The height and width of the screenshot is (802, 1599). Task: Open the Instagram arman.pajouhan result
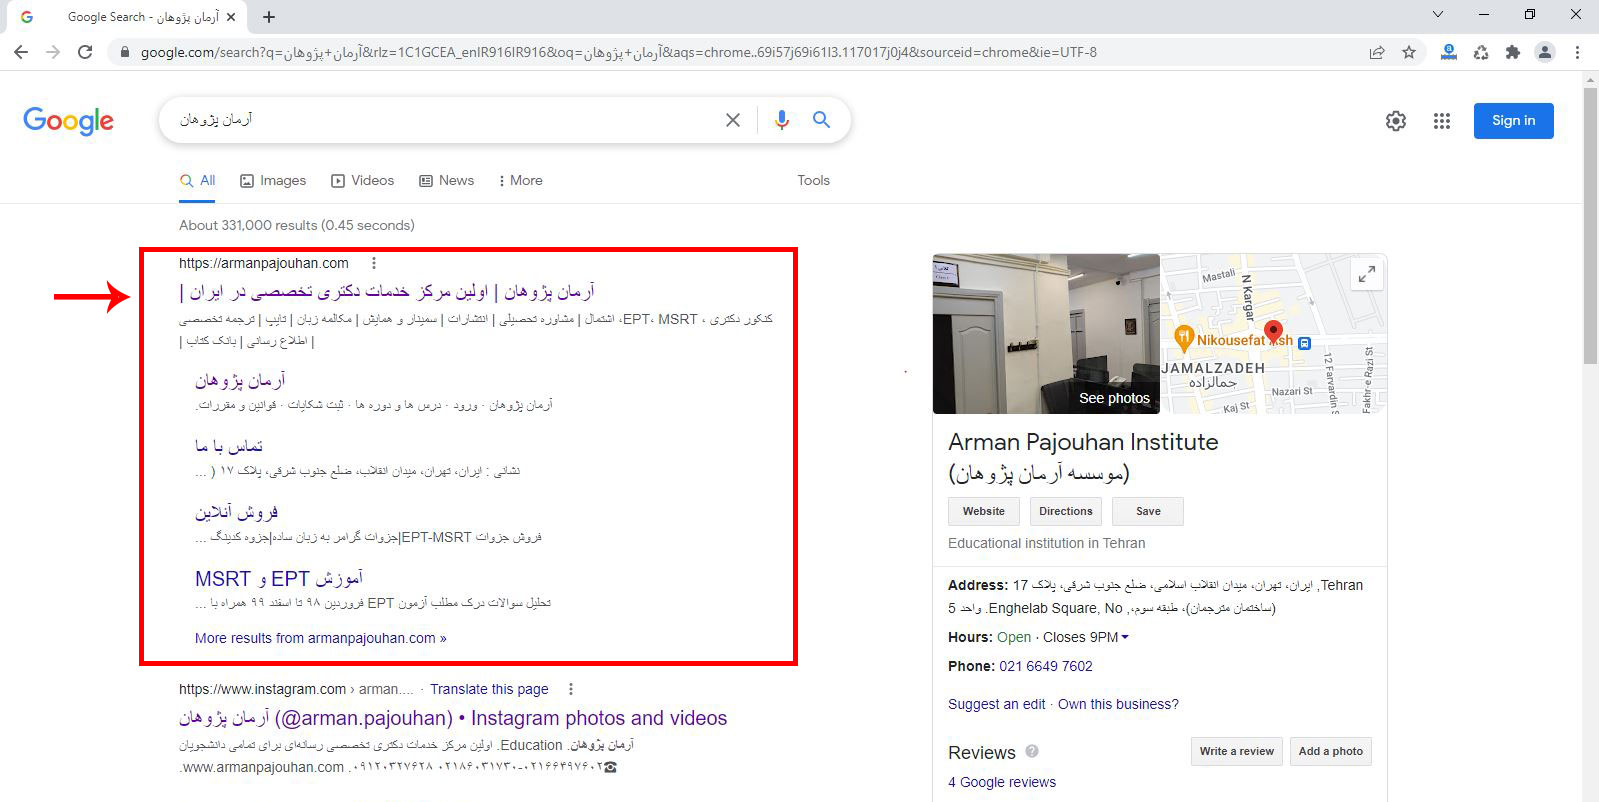click(x=453, y=718)
